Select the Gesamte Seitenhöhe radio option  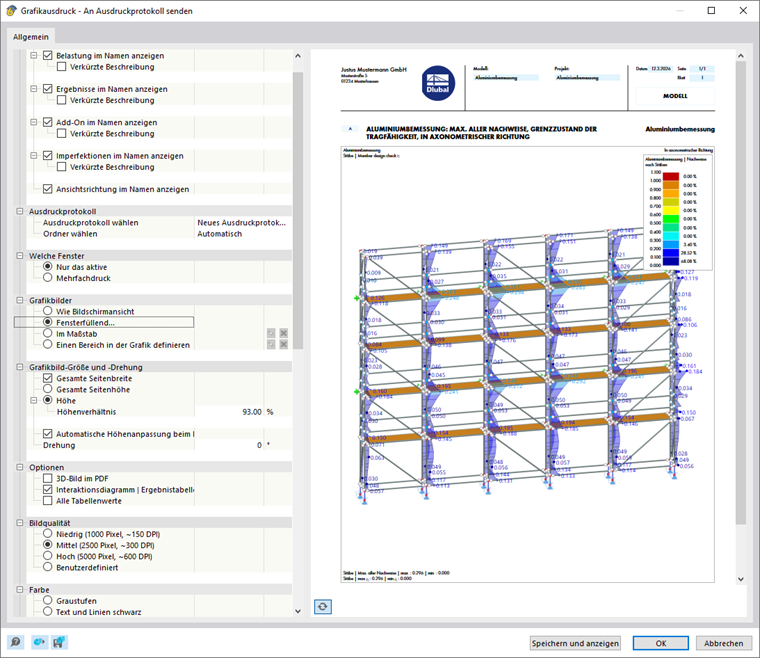(48, 389)
